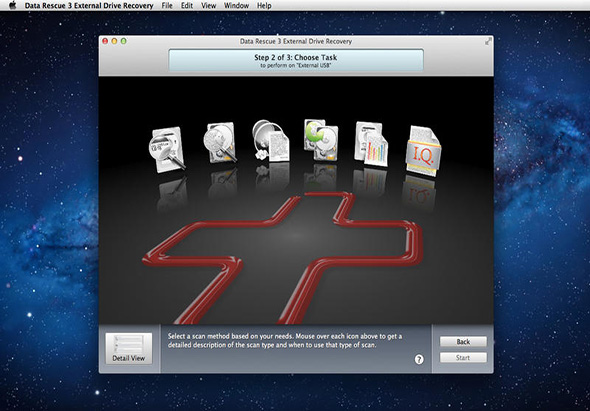590x411 pixels.
Task: Open the Data Rescue 3 application menu
Action: pyautogui.click(x=89, y=5)
